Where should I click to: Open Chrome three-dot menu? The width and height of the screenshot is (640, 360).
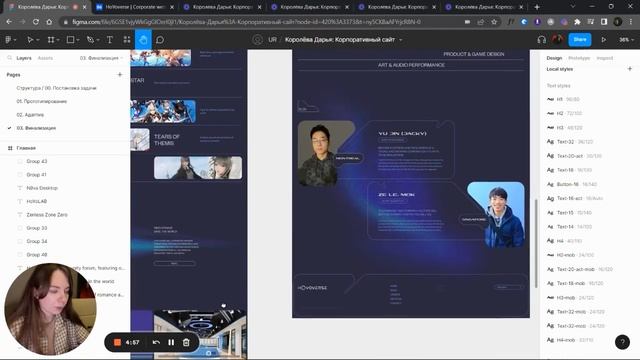[631, 22]
